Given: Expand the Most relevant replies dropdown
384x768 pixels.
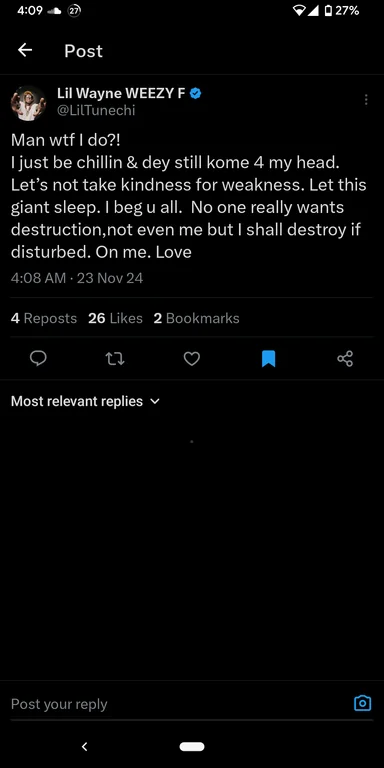Looking at the screenshot, I should [x=85, y=401].
